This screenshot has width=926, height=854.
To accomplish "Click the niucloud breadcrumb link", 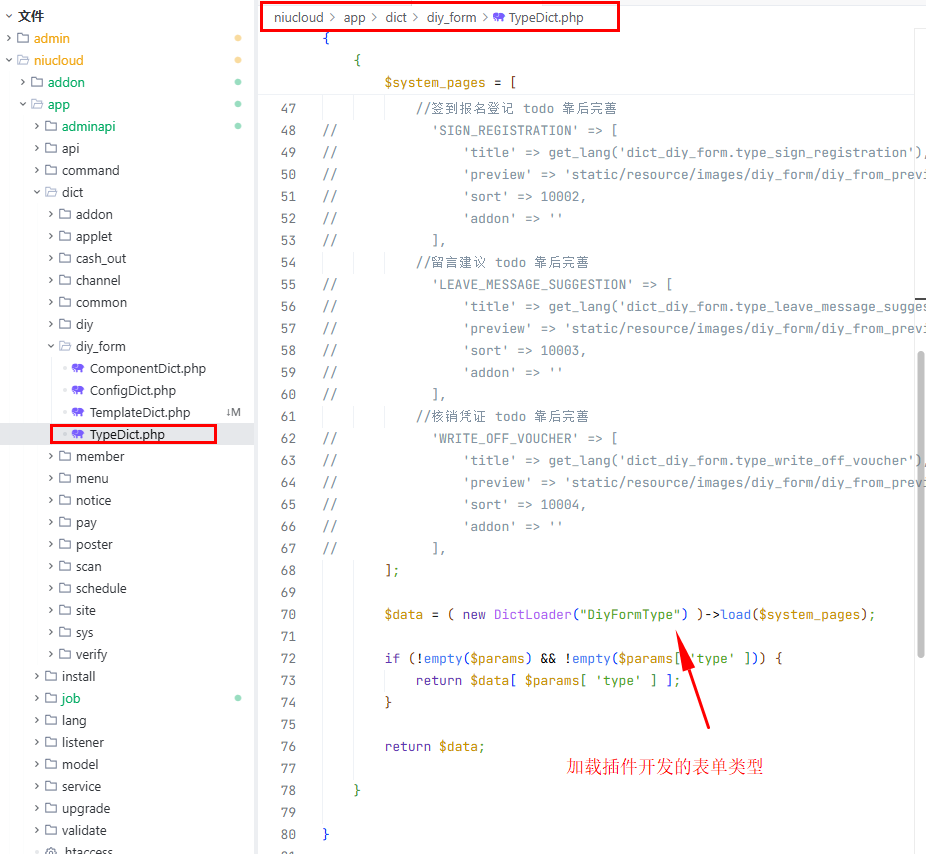I will pyautogui.click(x=298, y=17).
